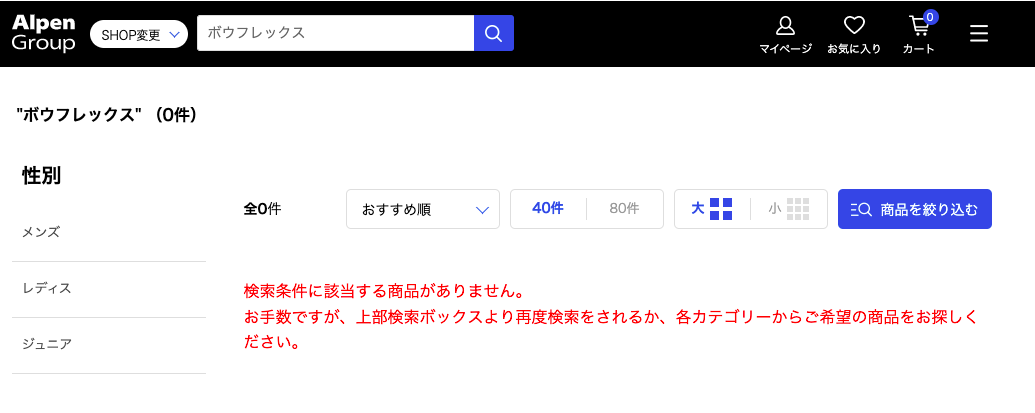Open the SHOP変更 dropdown
Image resolution: width=1035 pixels, height=413 pixels.
point(139,34)
